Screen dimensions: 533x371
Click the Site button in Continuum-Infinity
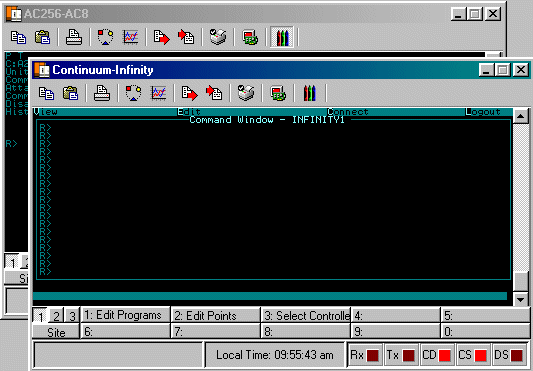tap(56, 332)
